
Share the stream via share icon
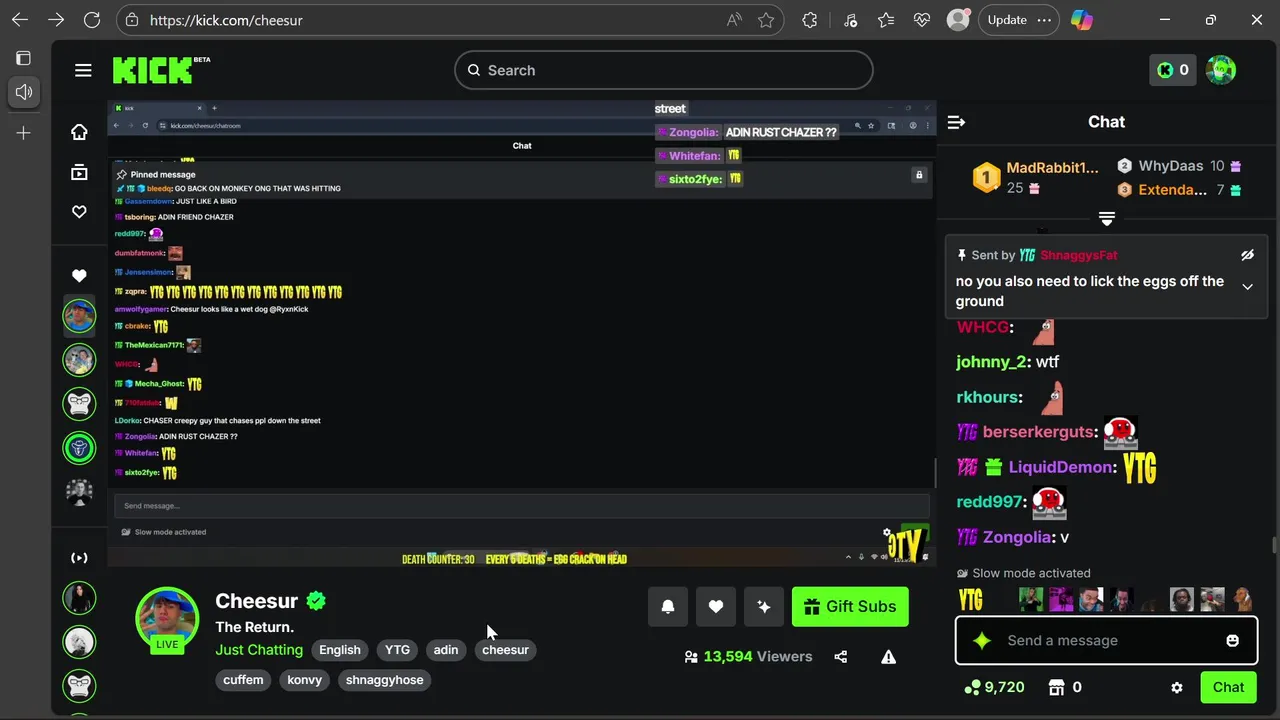point(840,657)
